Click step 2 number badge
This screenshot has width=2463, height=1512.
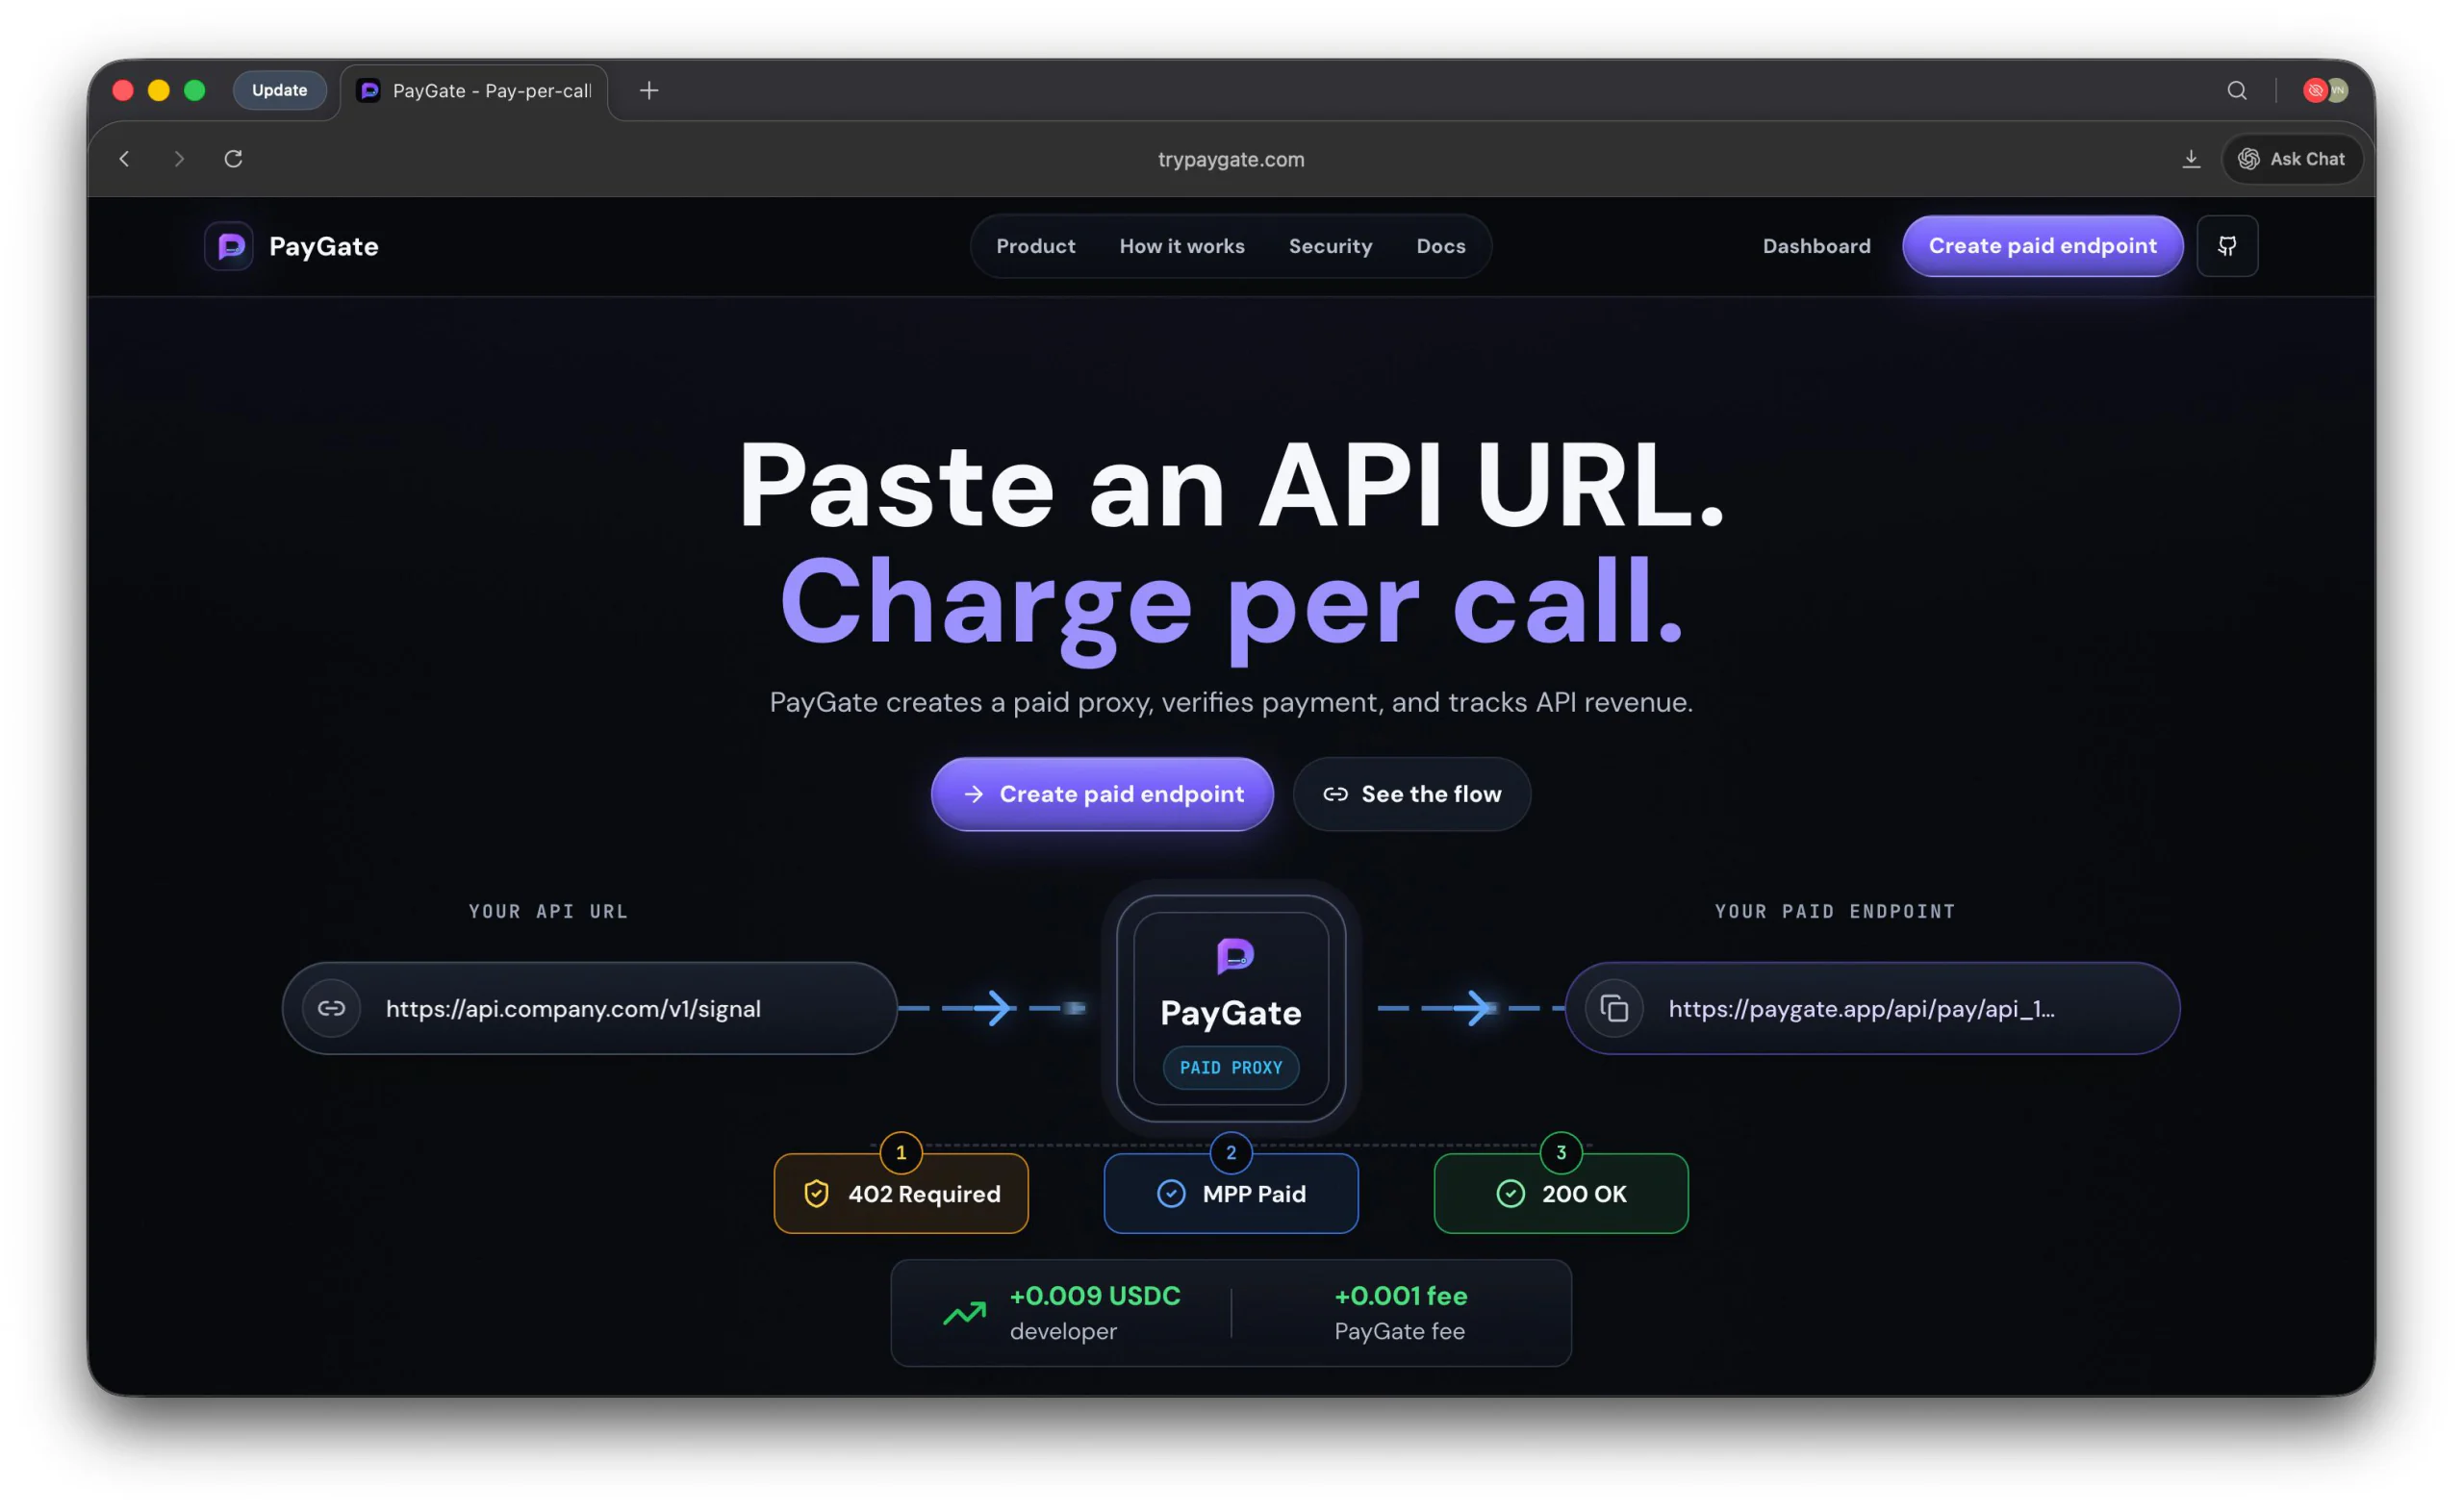1231,1152
